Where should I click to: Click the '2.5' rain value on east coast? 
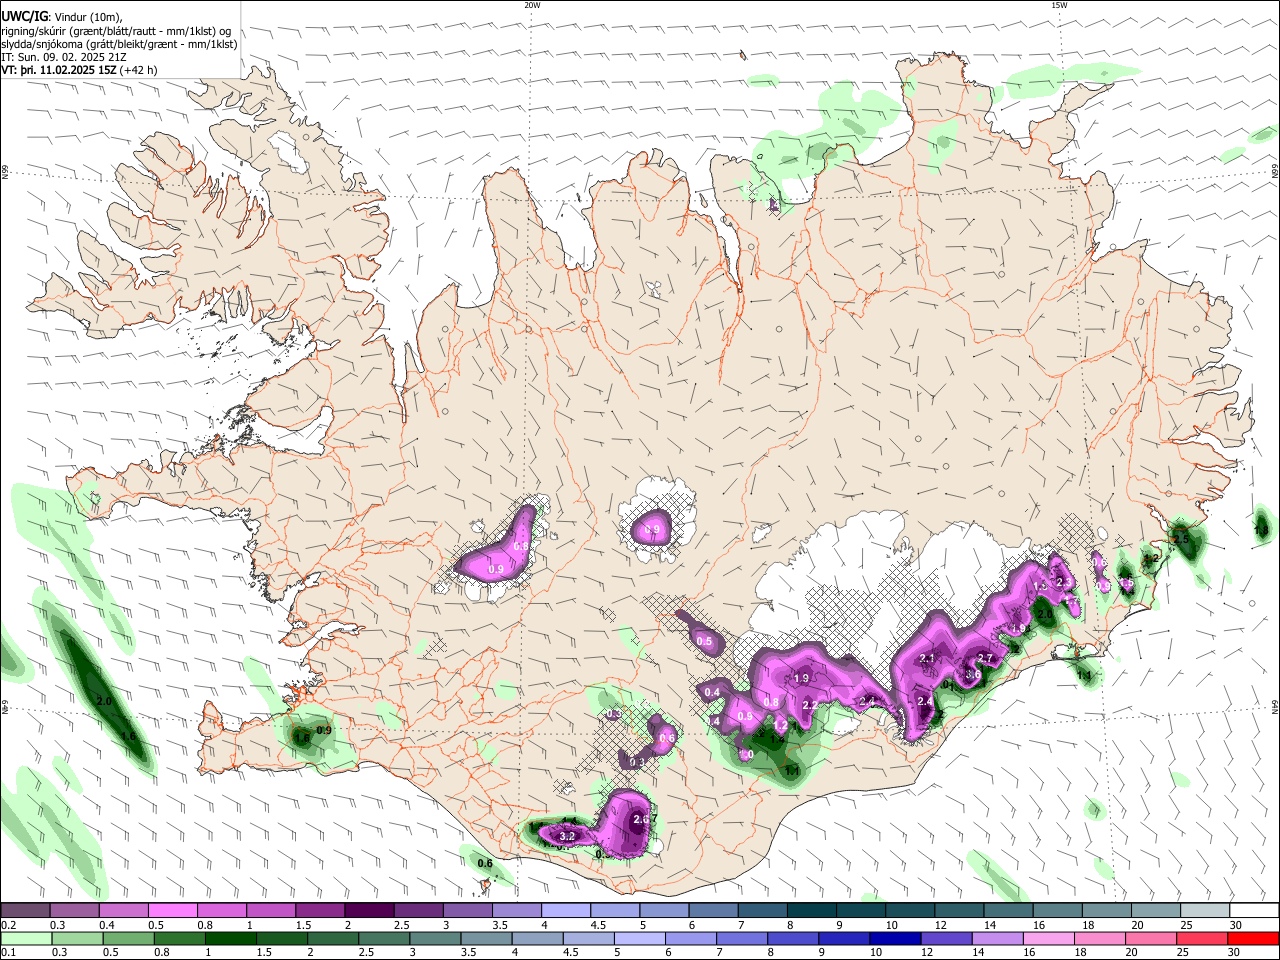click(1181, 539)
